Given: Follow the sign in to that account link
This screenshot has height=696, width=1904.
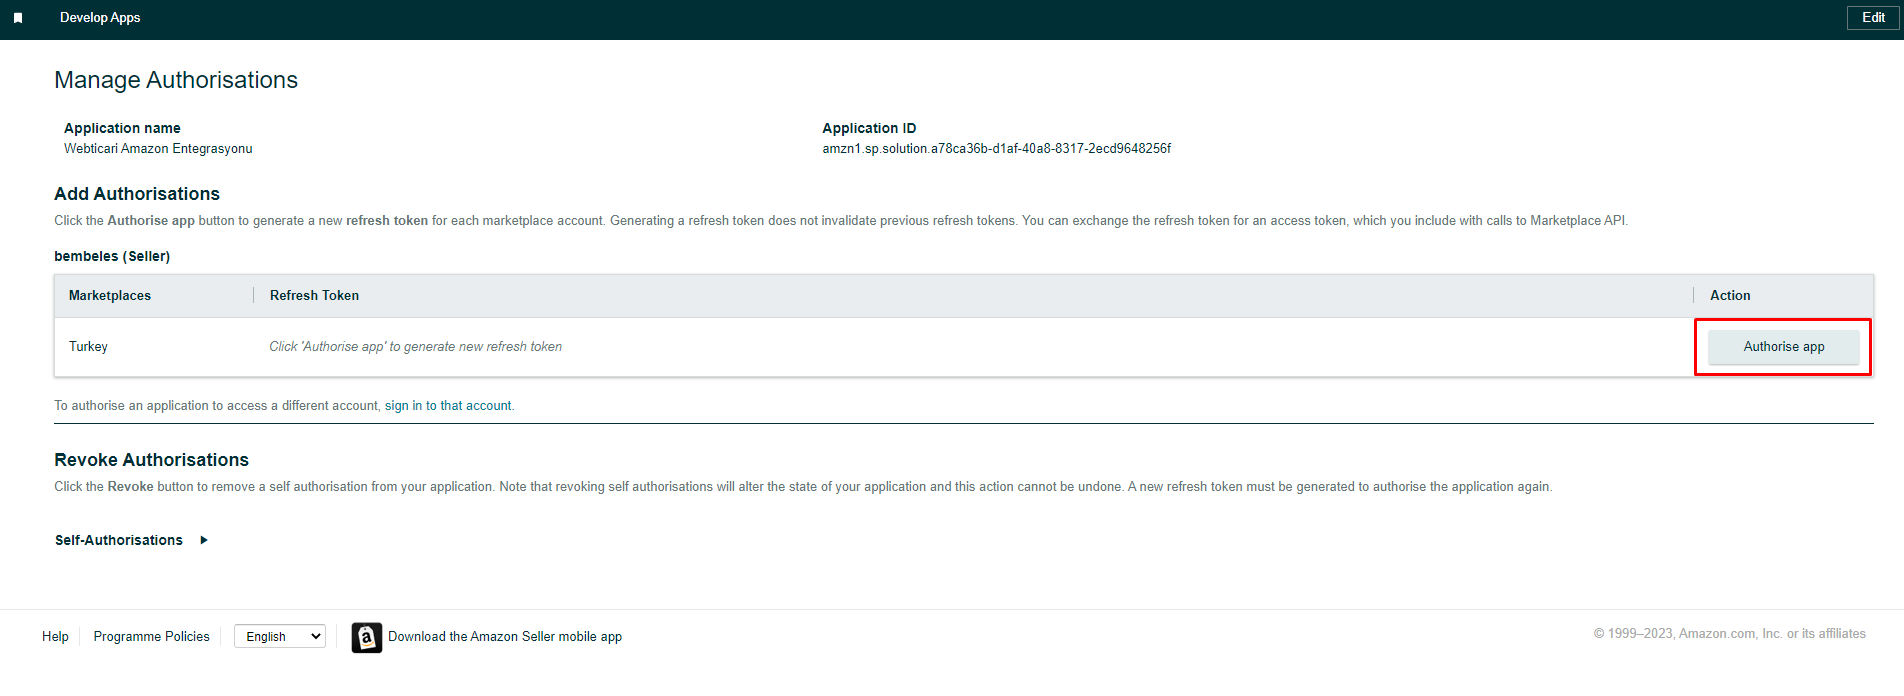Looking at the screenshot, I should pyautogui.click(x=448, y=406).
